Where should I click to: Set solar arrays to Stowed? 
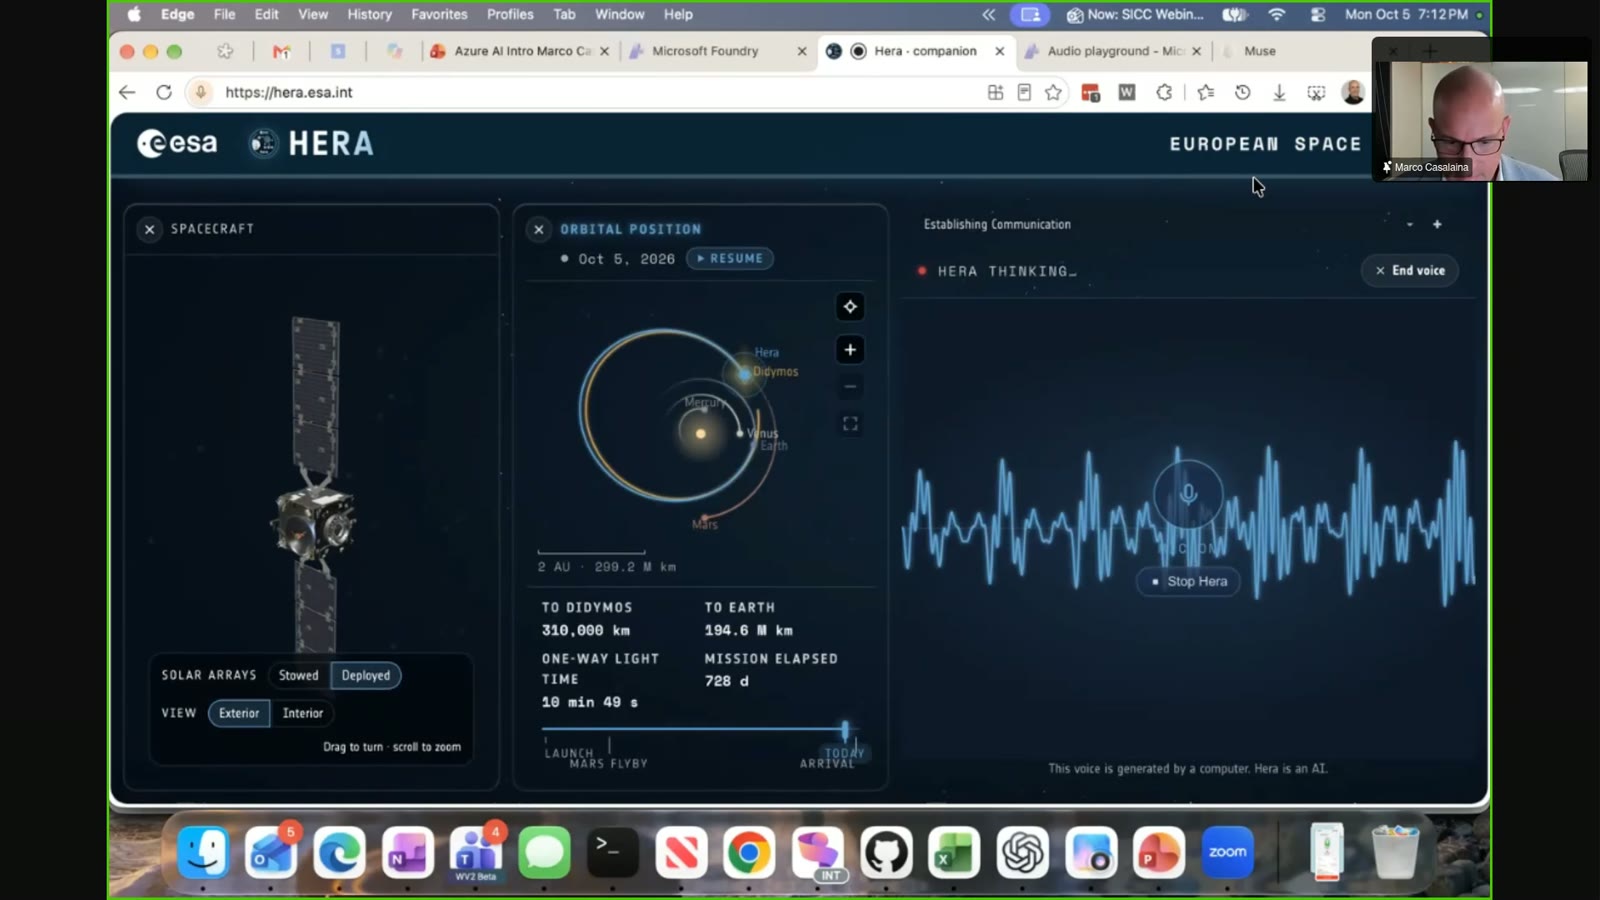298,675
